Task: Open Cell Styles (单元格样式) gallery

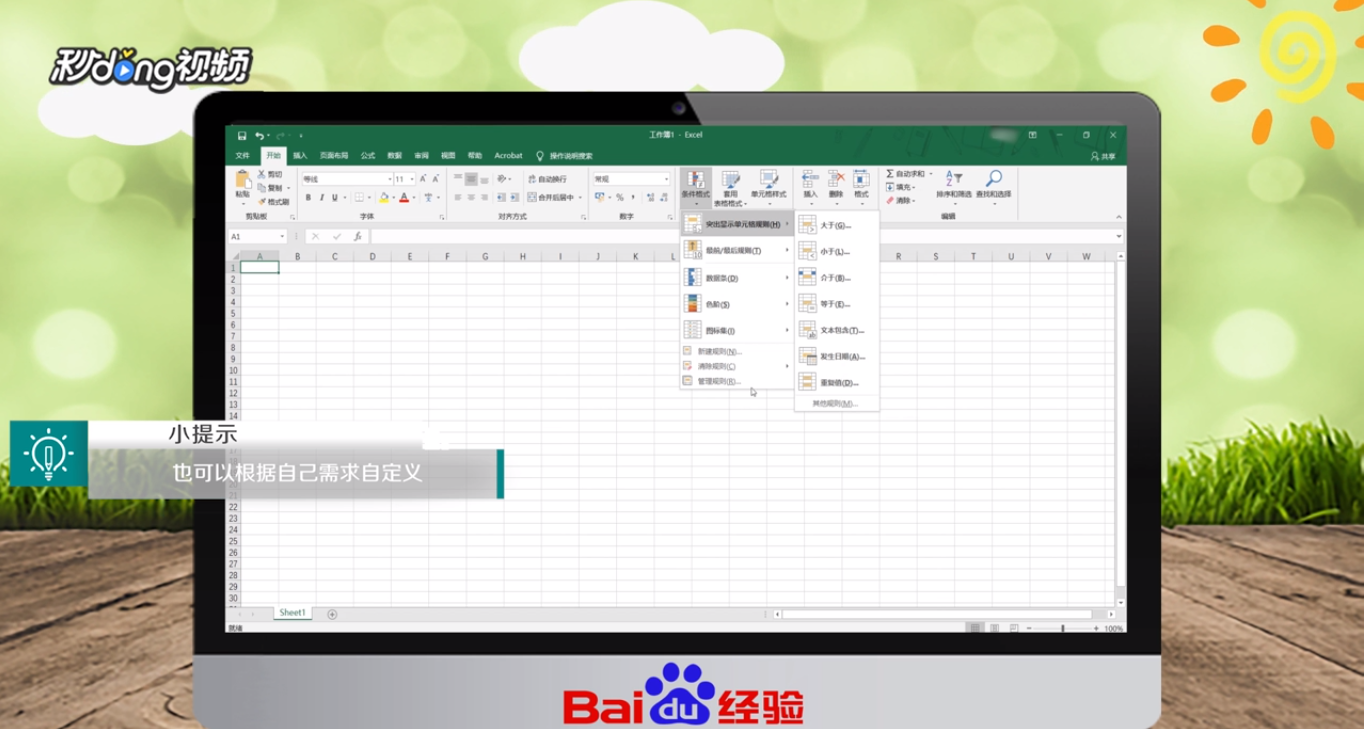Action: tap(769, 187)
